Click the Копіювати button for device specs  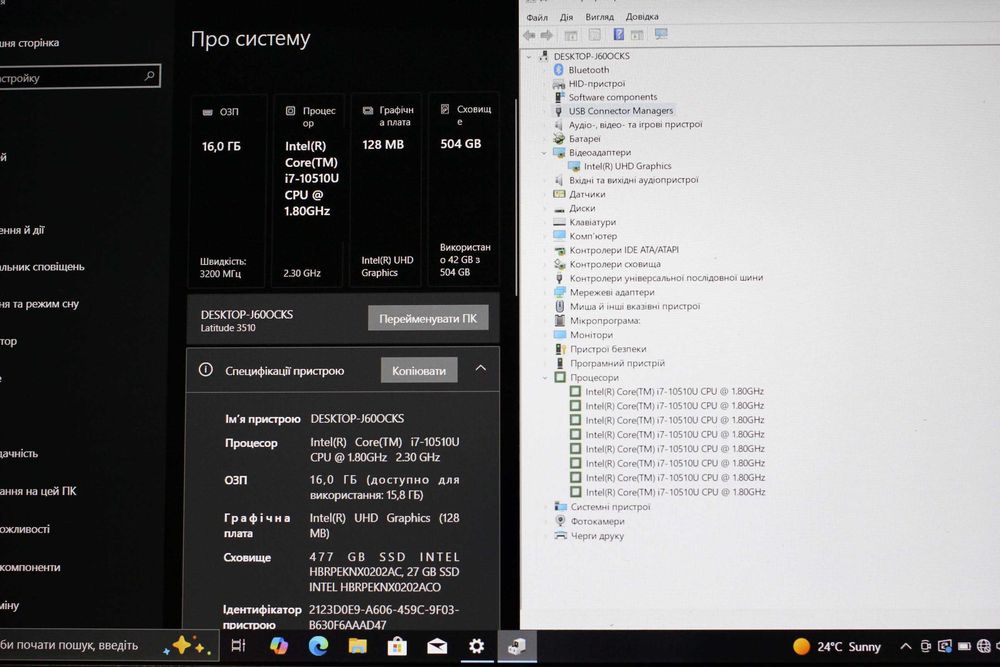(x=419, y=370)
